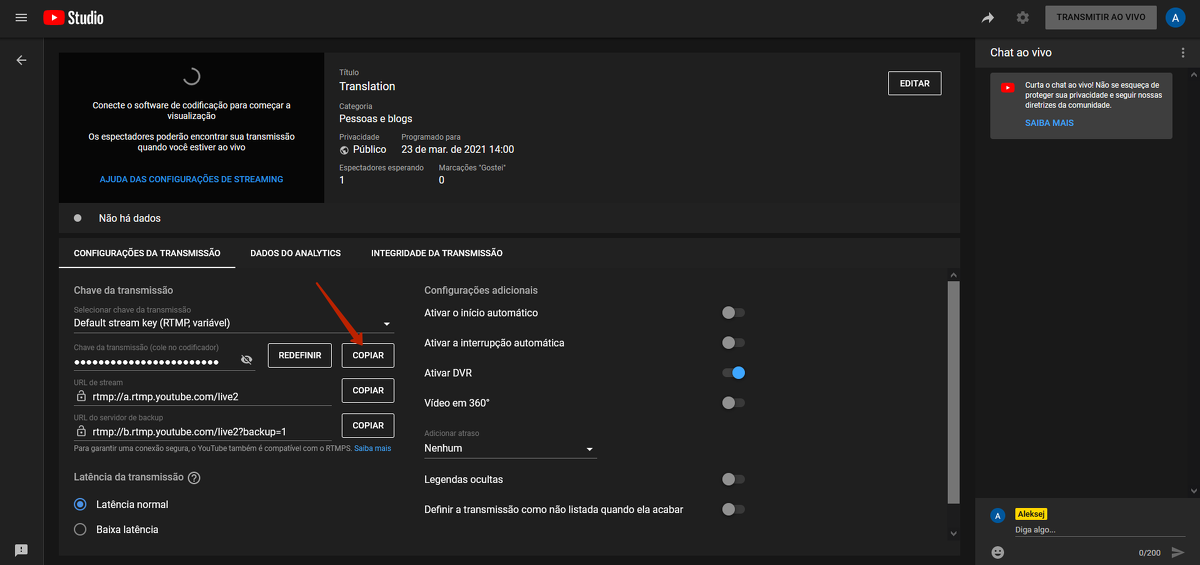Open the account avatar in top right
Image resolution: width=1200 pixels, height=565 pixels.
coord(1175,18)
